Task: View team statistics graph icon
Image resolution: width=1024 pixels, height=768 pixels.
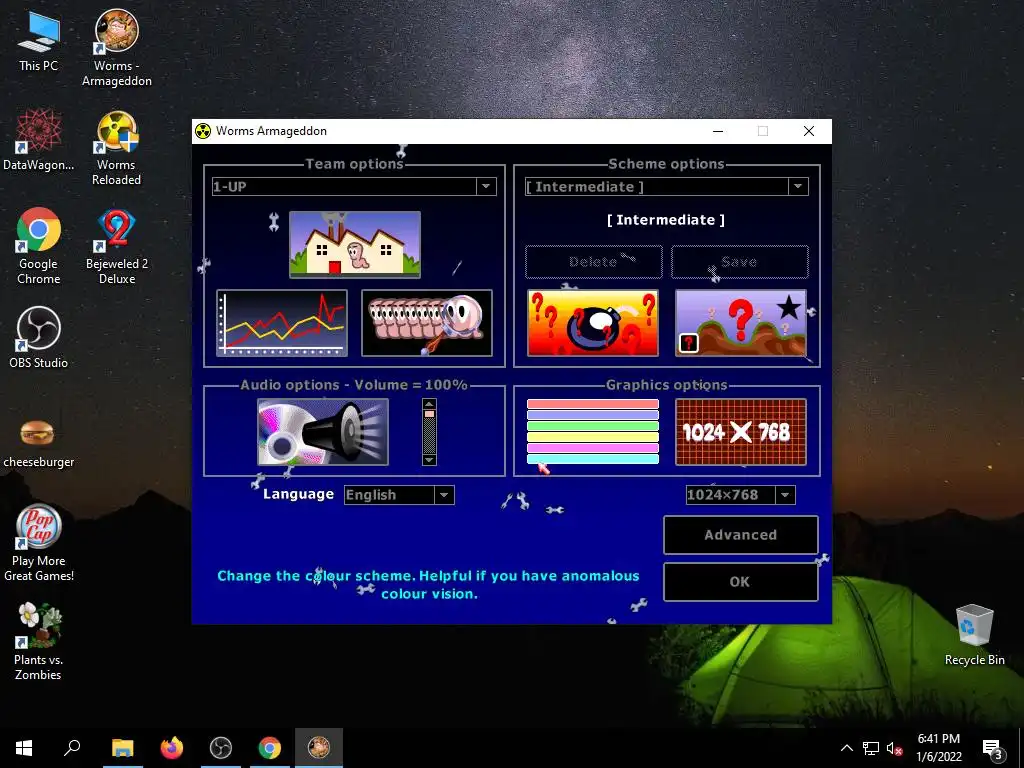Action: point(281,323)
